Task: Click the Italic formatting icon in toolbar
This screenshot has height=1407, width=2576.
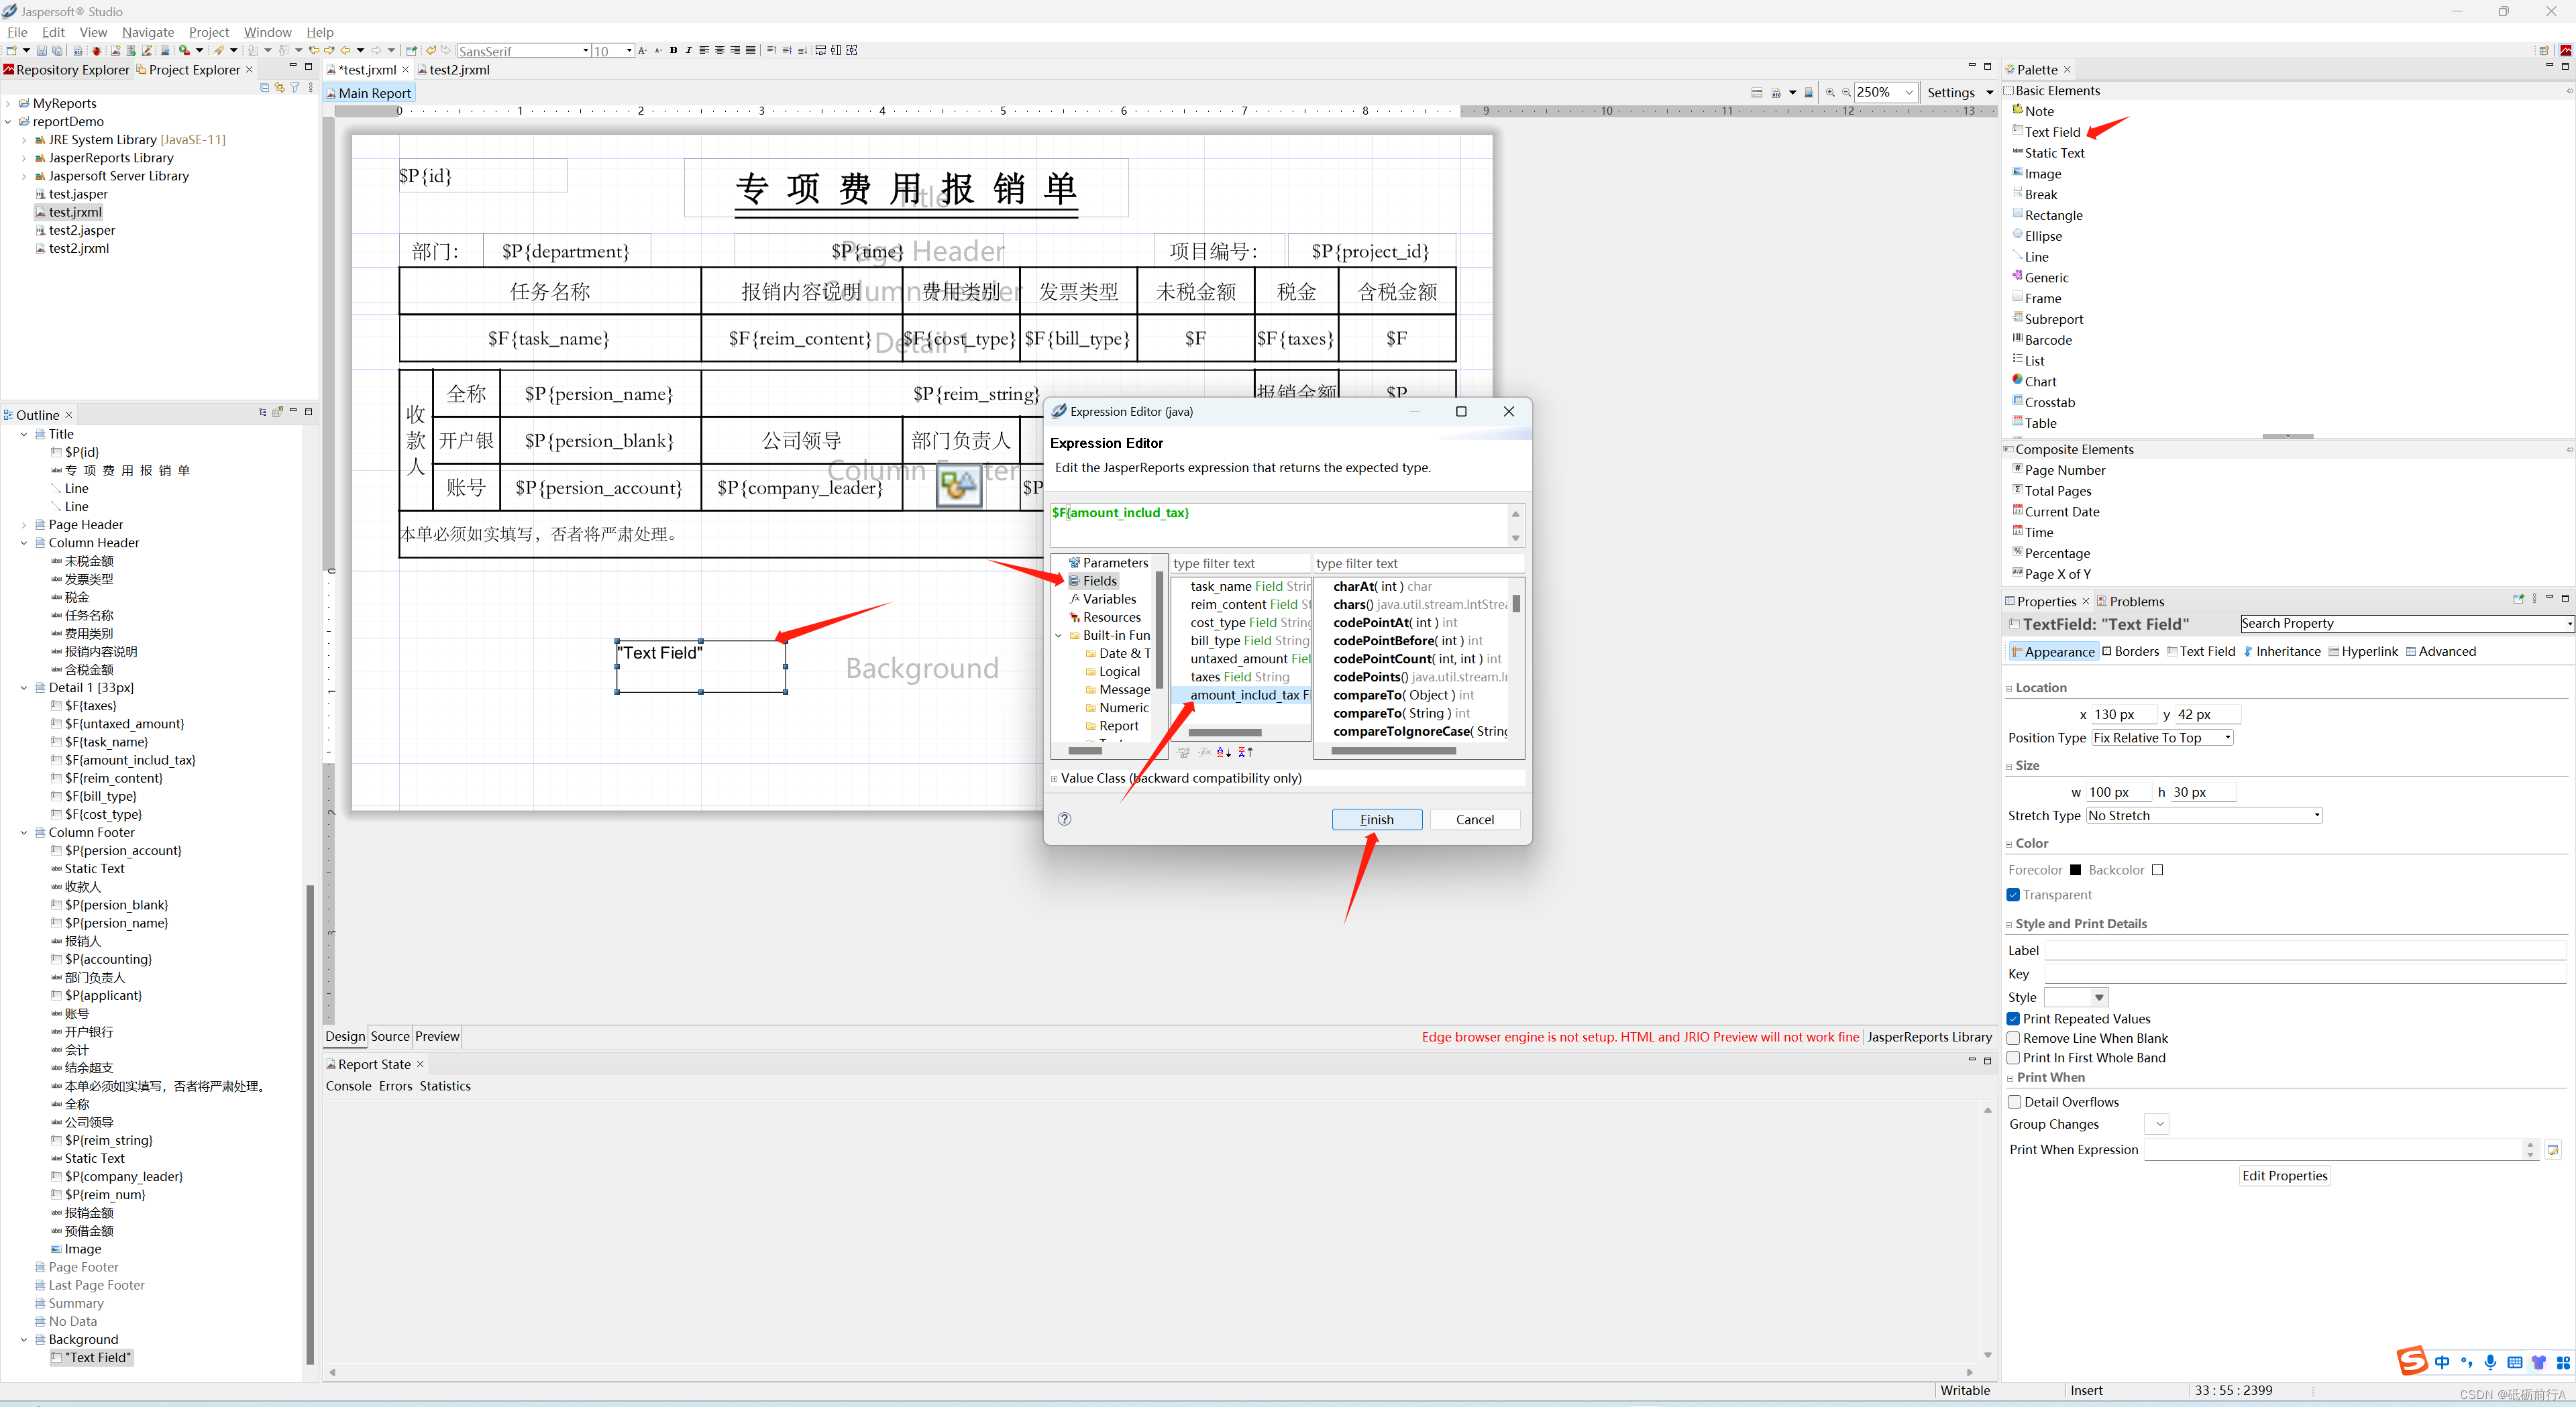Action: (x=688, y=50)
